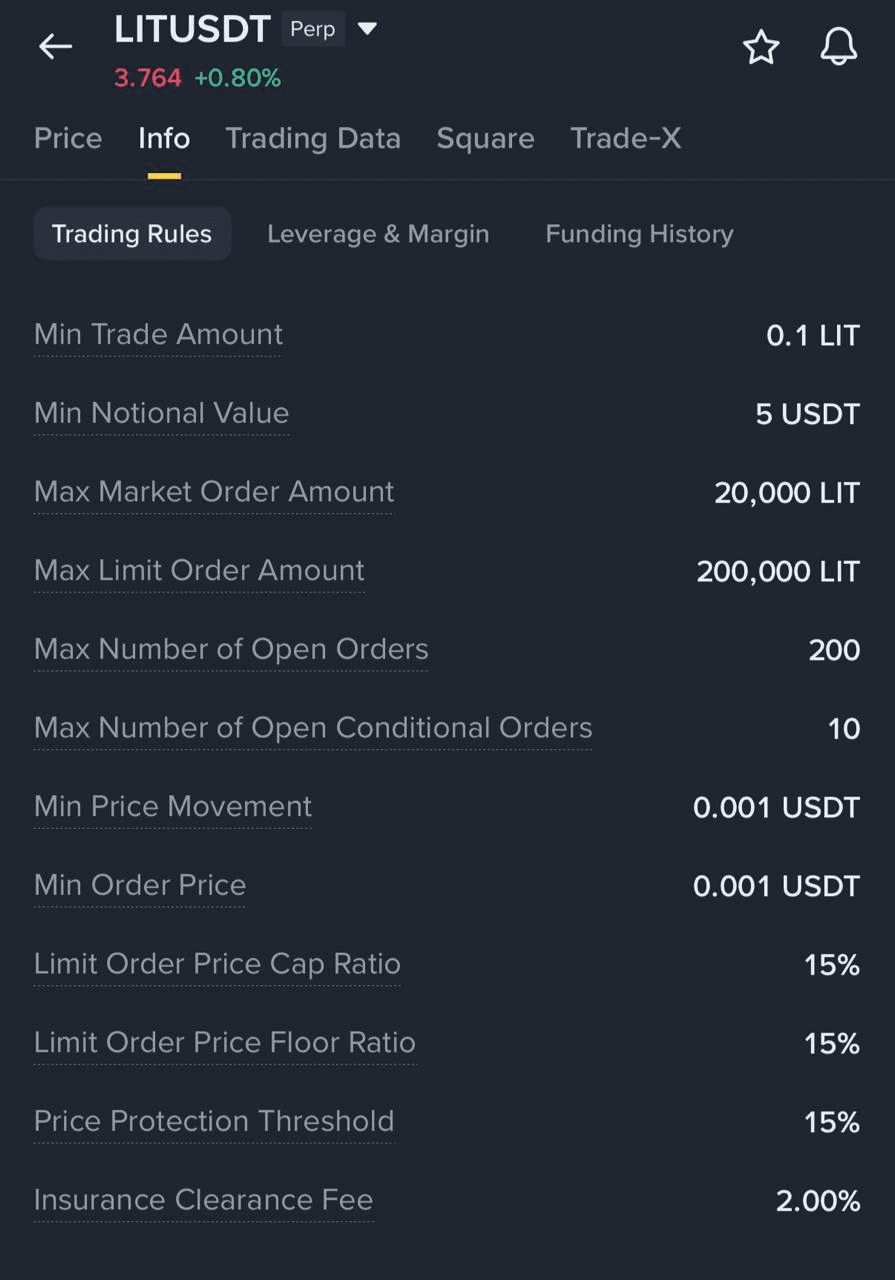
Task: Tap the Min Trade Amount label
Action: click(158, 334)
